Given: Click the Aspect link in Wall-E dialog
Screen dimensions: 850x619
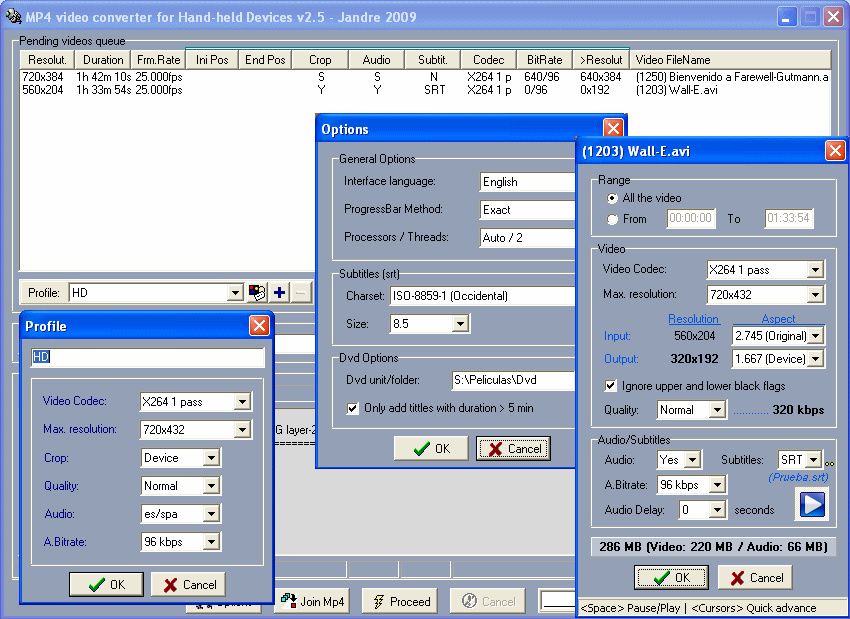Looking at the screenshot, I should (778, 319).
